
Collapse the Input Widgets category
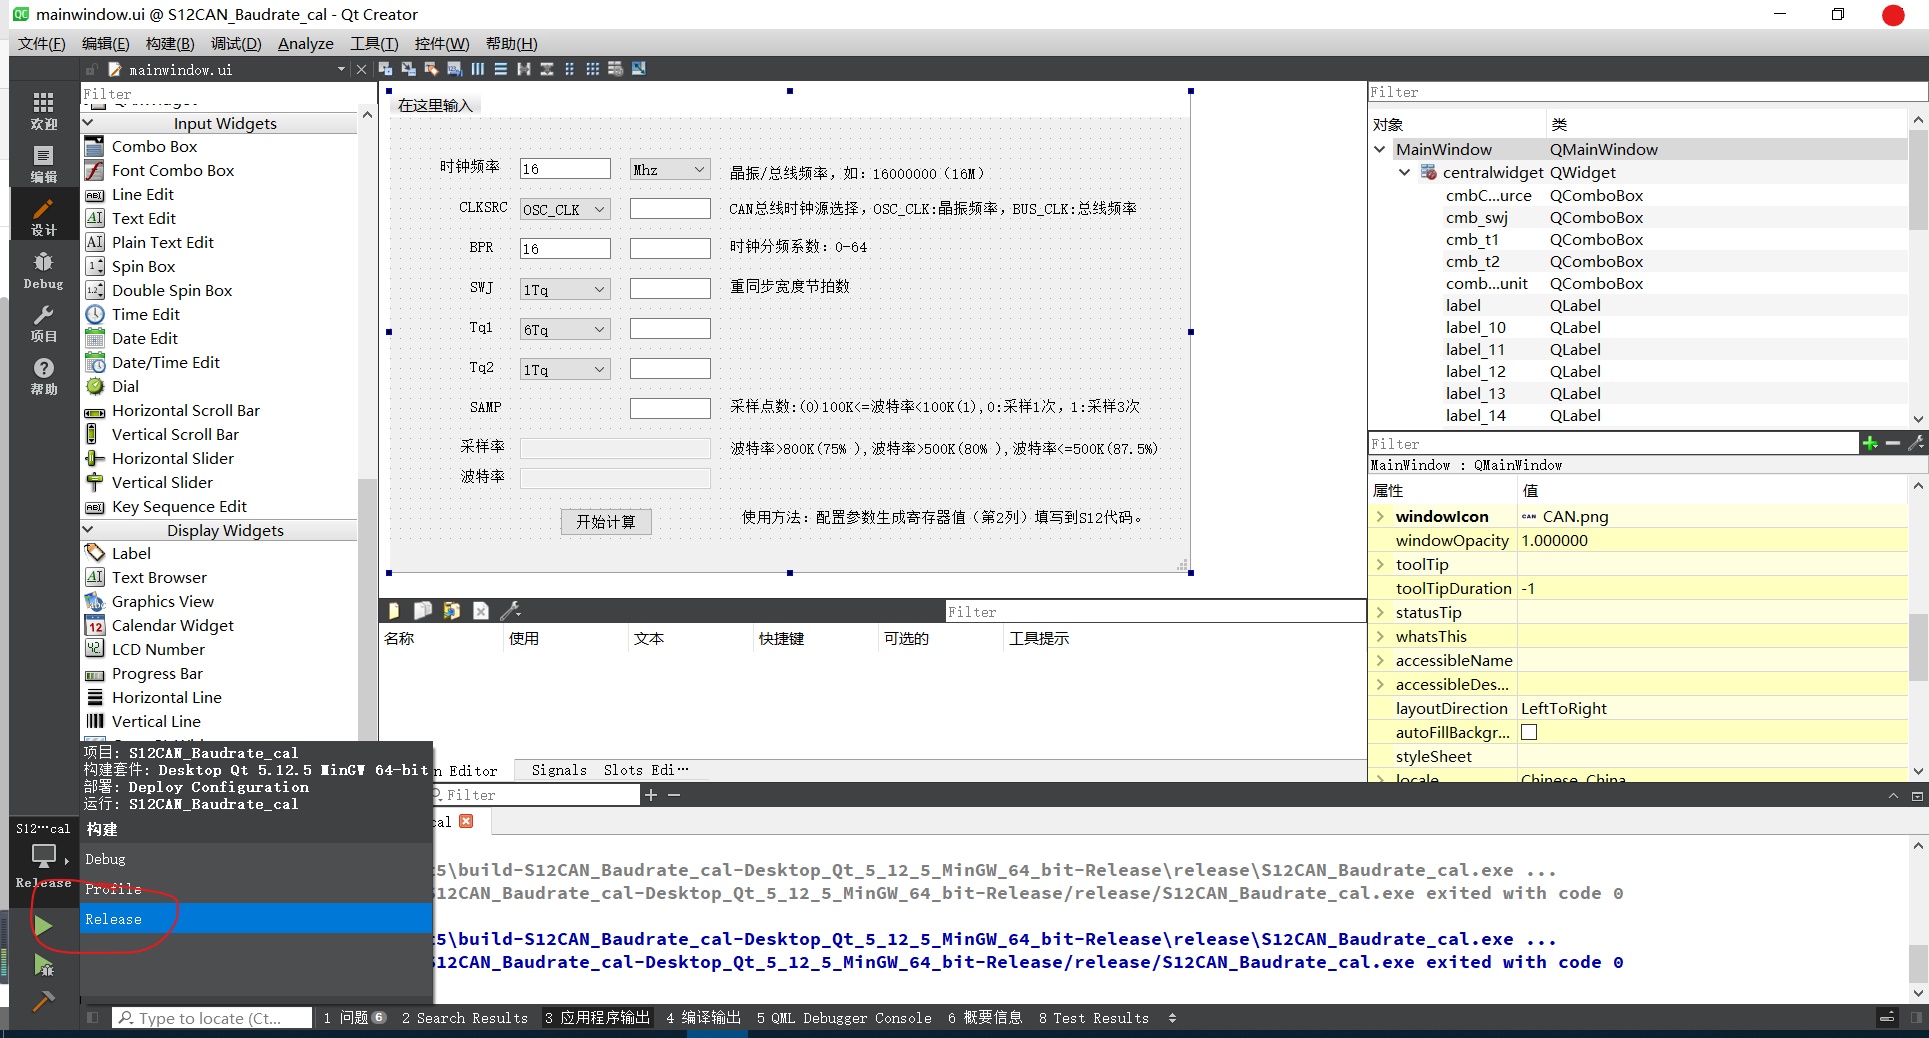pyautogui.click(x=88, y=123)
